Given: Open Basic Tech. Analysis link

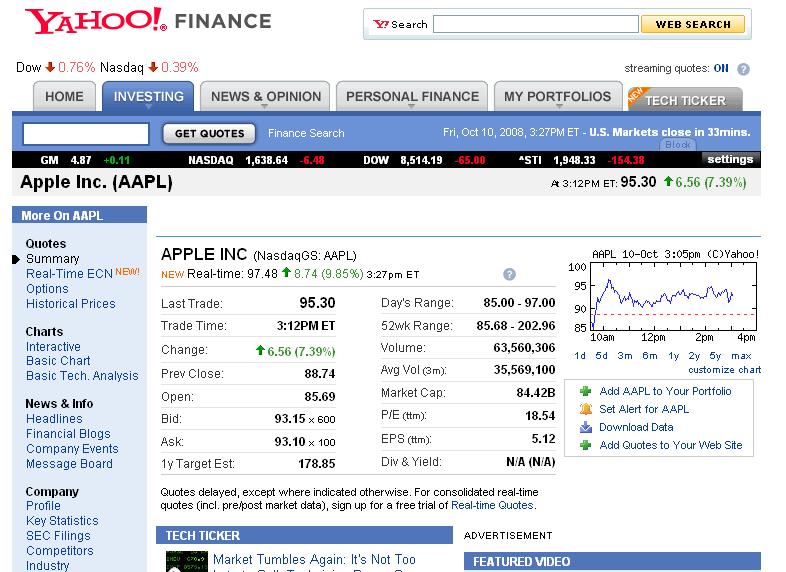Looking at the screenshot, I should pyautogui.click(x=82, y=376).
